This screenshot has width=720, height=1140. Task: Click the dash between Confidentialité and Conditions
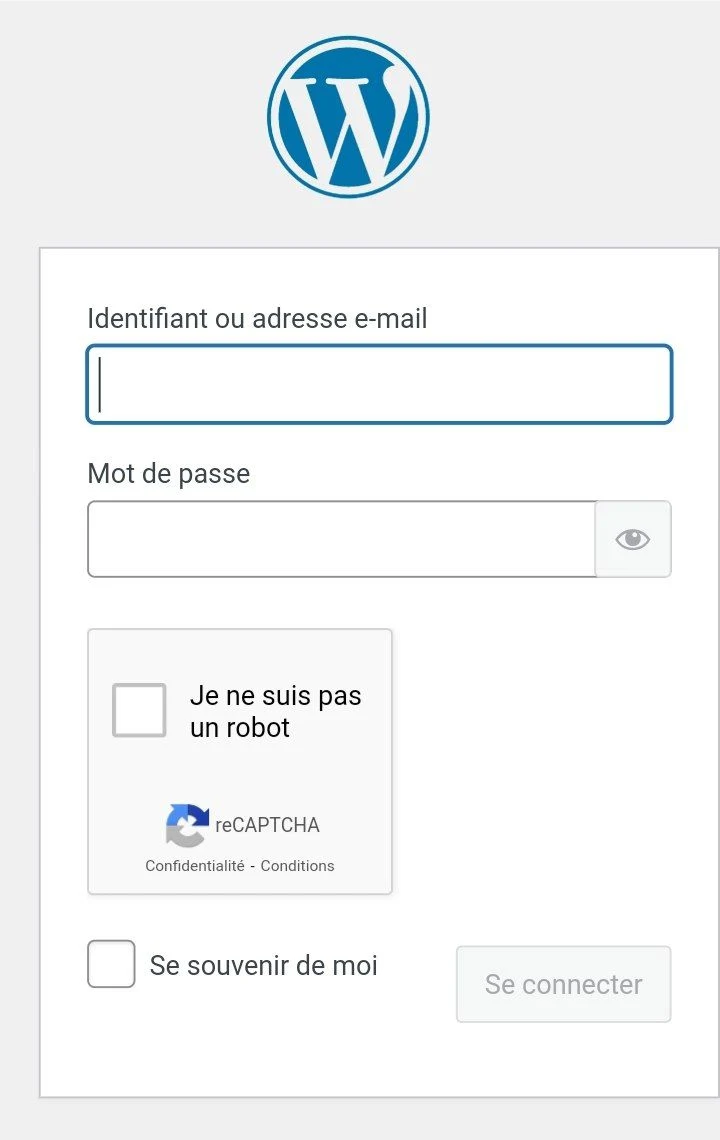point(253,866)
